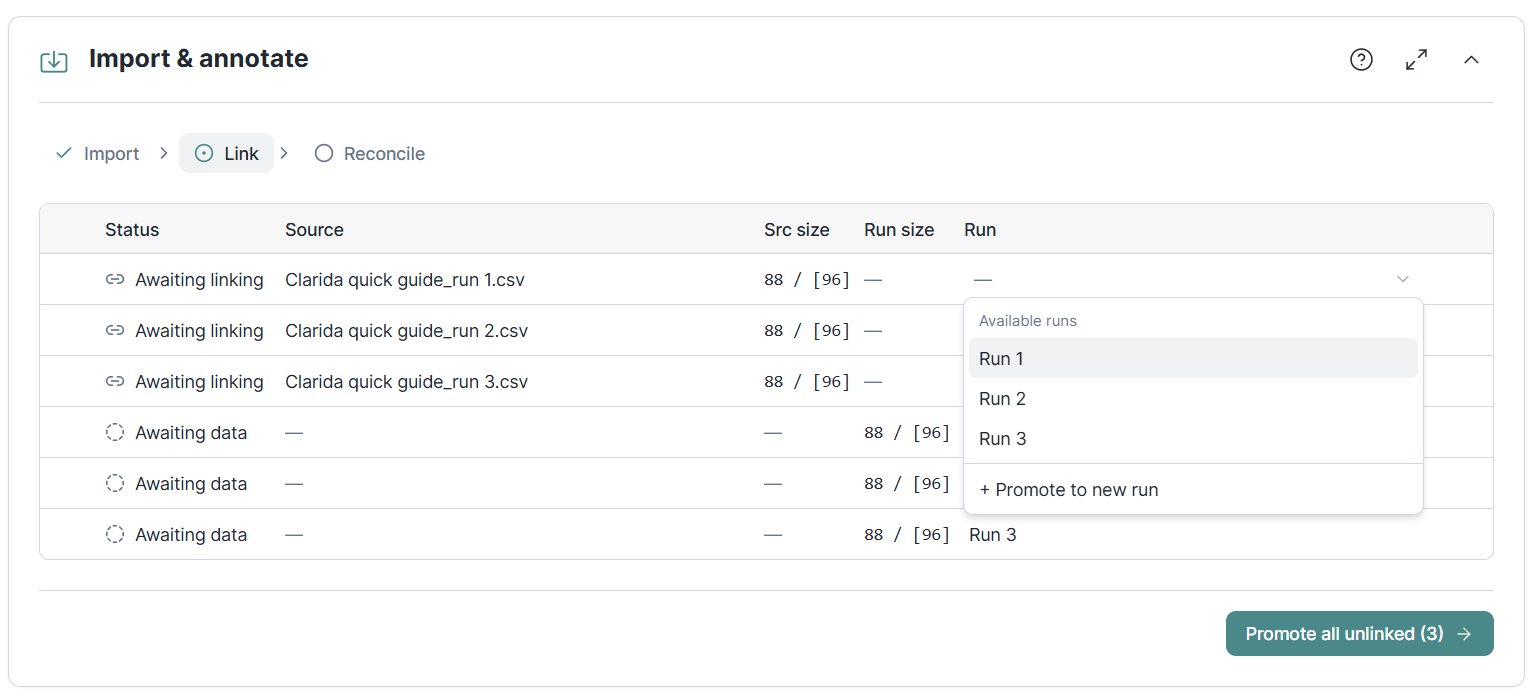Go to the Import step
1538x696 pixels.
point(98,154)
